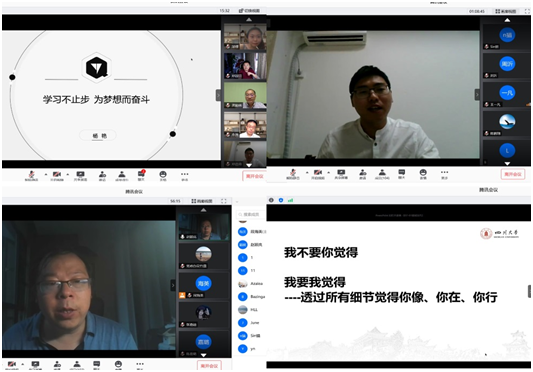Open the participants list icon in top-right meeting

pyautogui.click(x=382, y=174)
